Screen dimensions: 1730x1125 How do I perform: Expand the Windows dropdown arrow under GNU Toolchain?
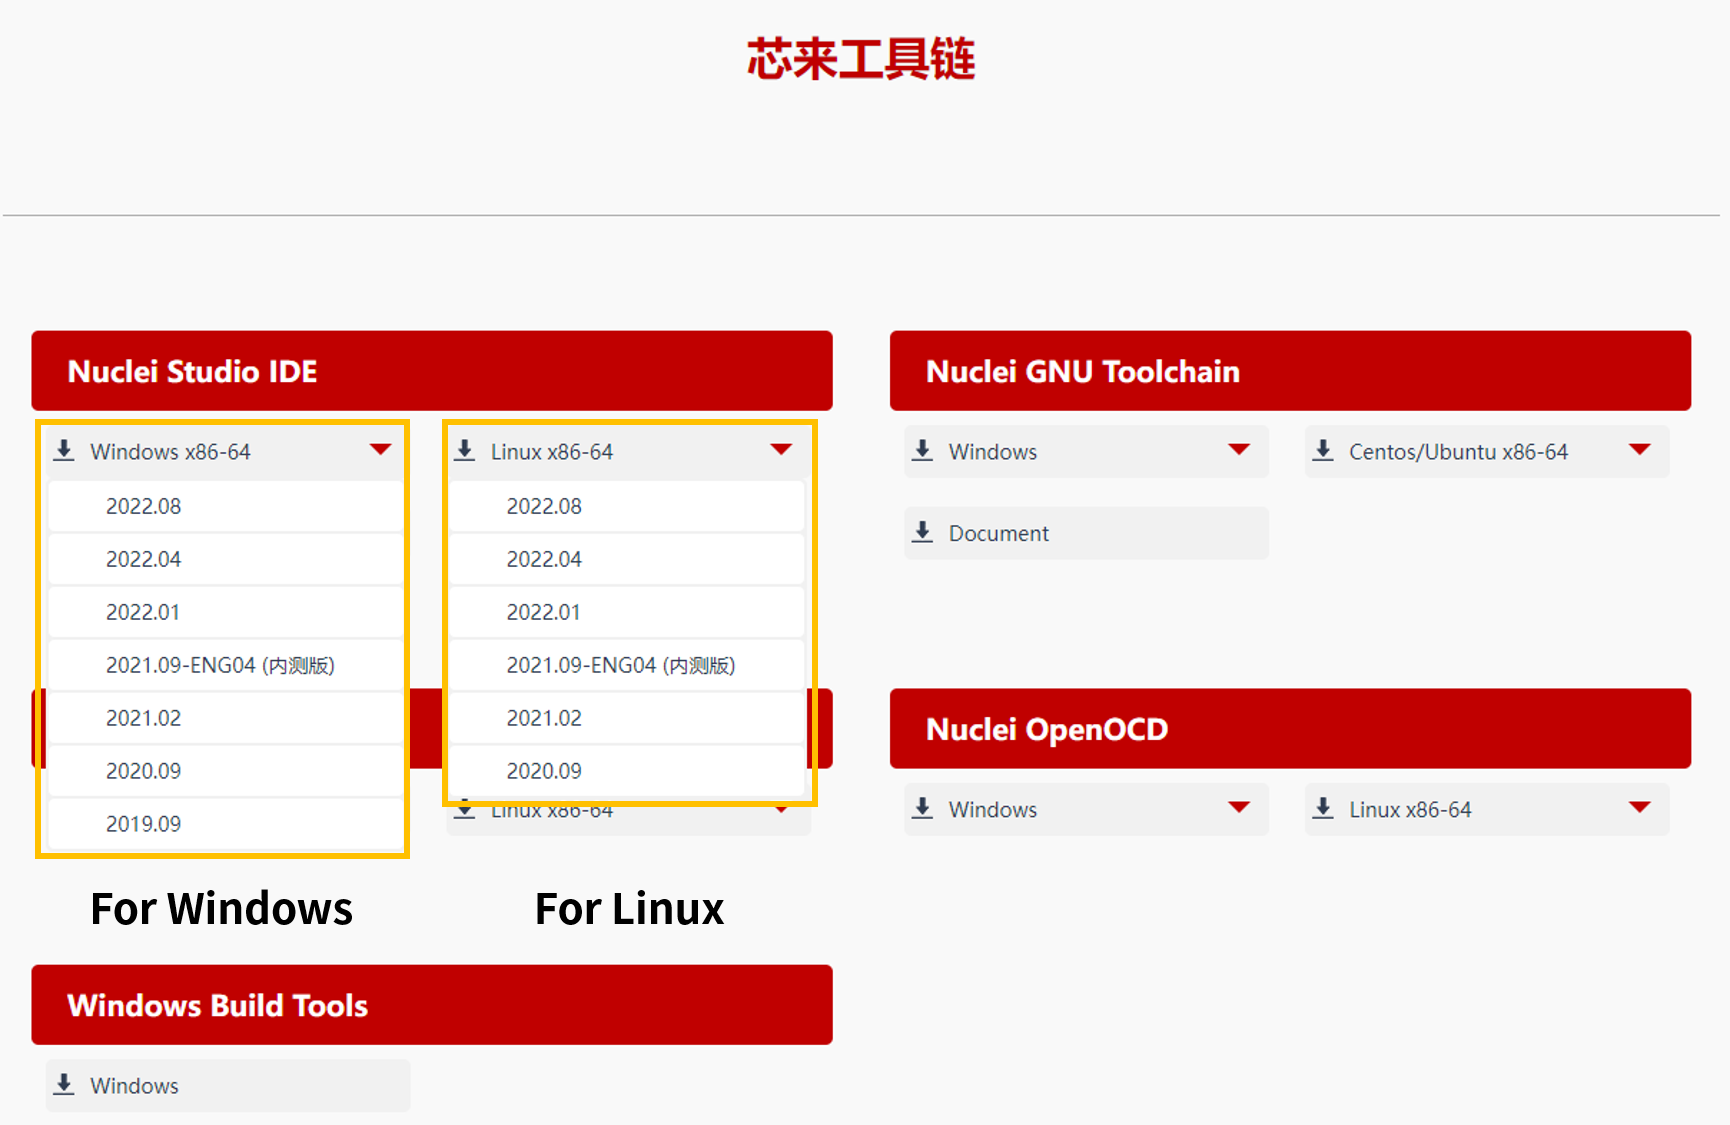[x=1239, y=449]
